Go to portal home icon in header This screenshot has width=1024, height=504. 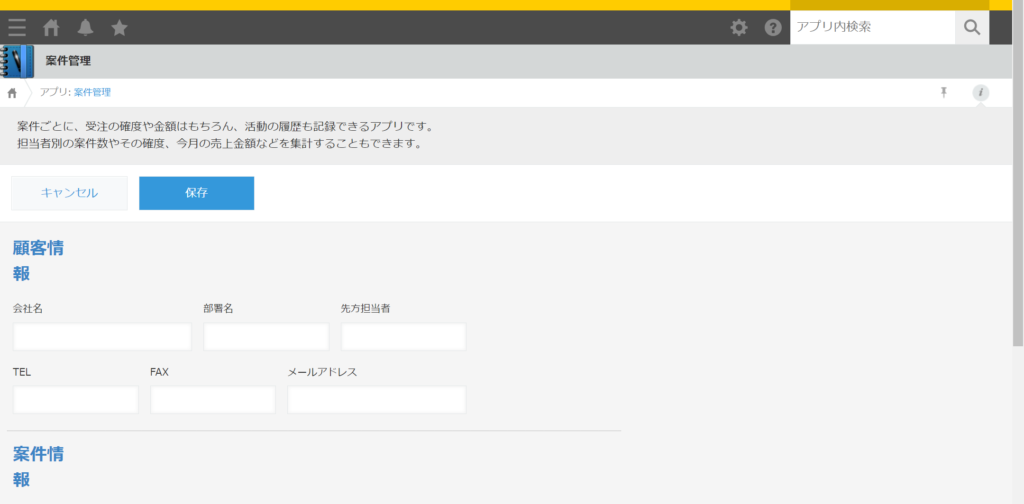pyautogui.click(x=51, y=27)
